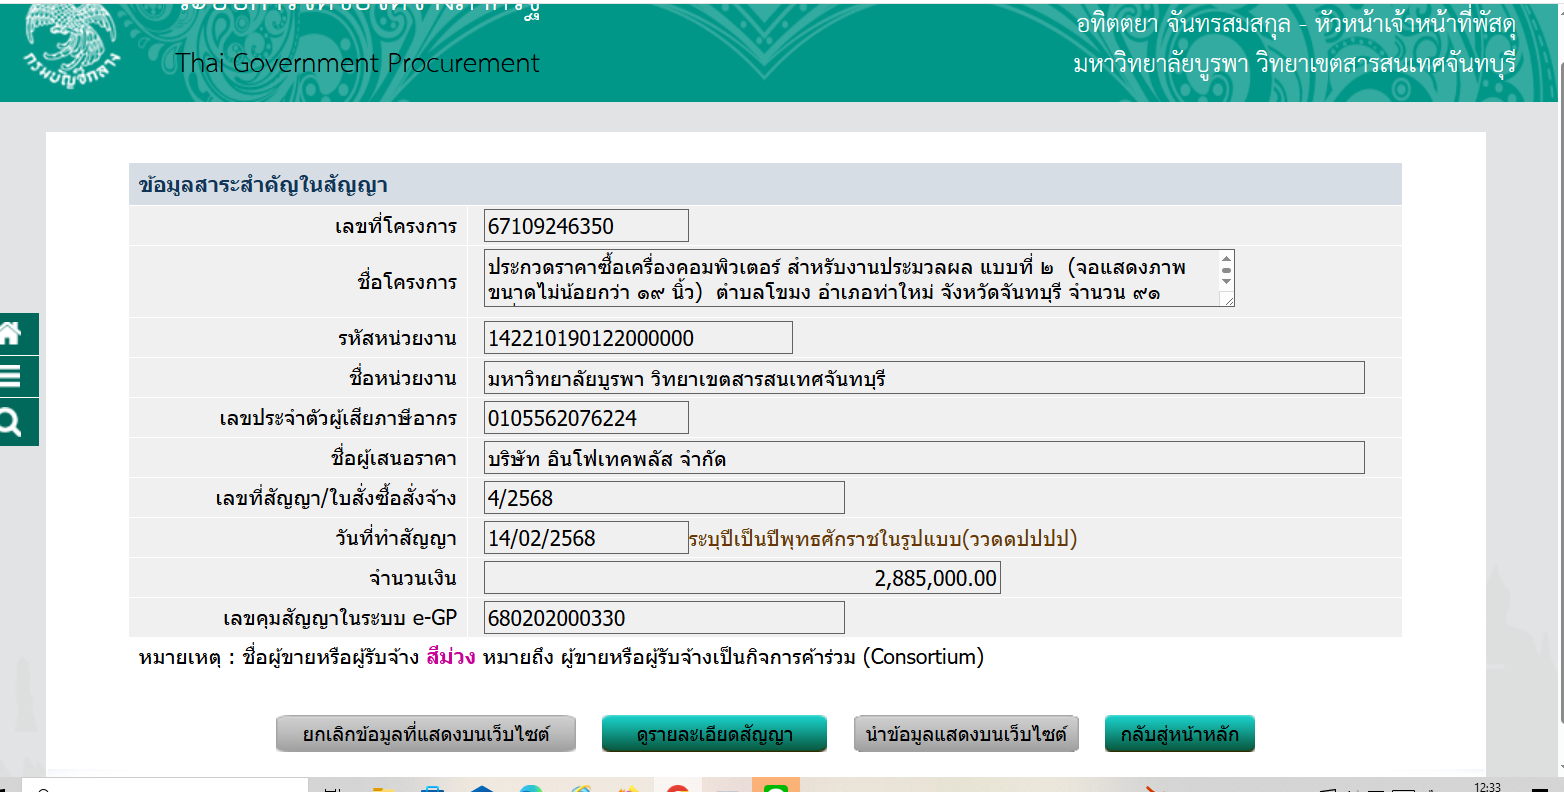1564x792 pixels.
Task: Click the resize handle of project name textarea
Action: 1228,300
